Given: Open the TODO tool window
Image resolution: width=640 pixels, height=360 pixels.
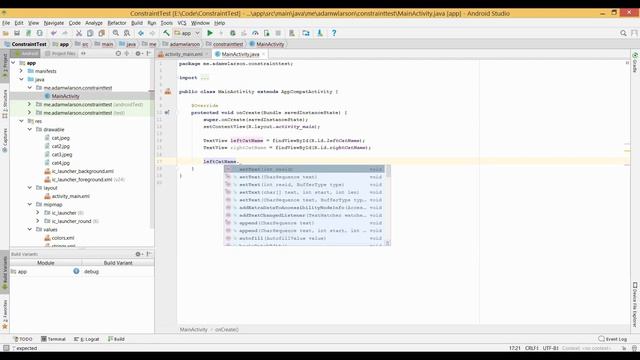Looking at the screenshot, I should [x=23, y=339].
